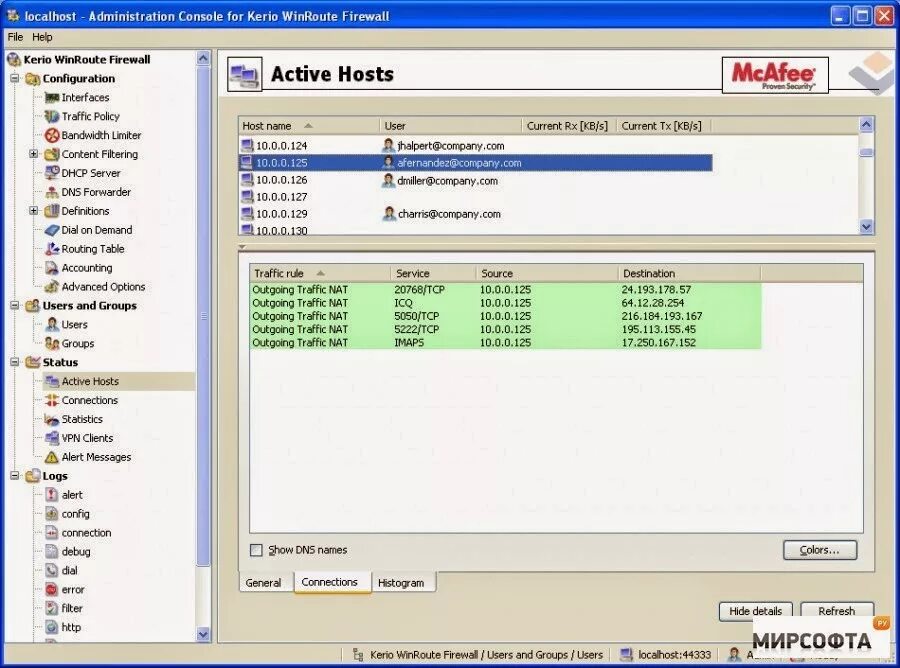
Task: Collapse the Users and Groups node
Action: 15,305
